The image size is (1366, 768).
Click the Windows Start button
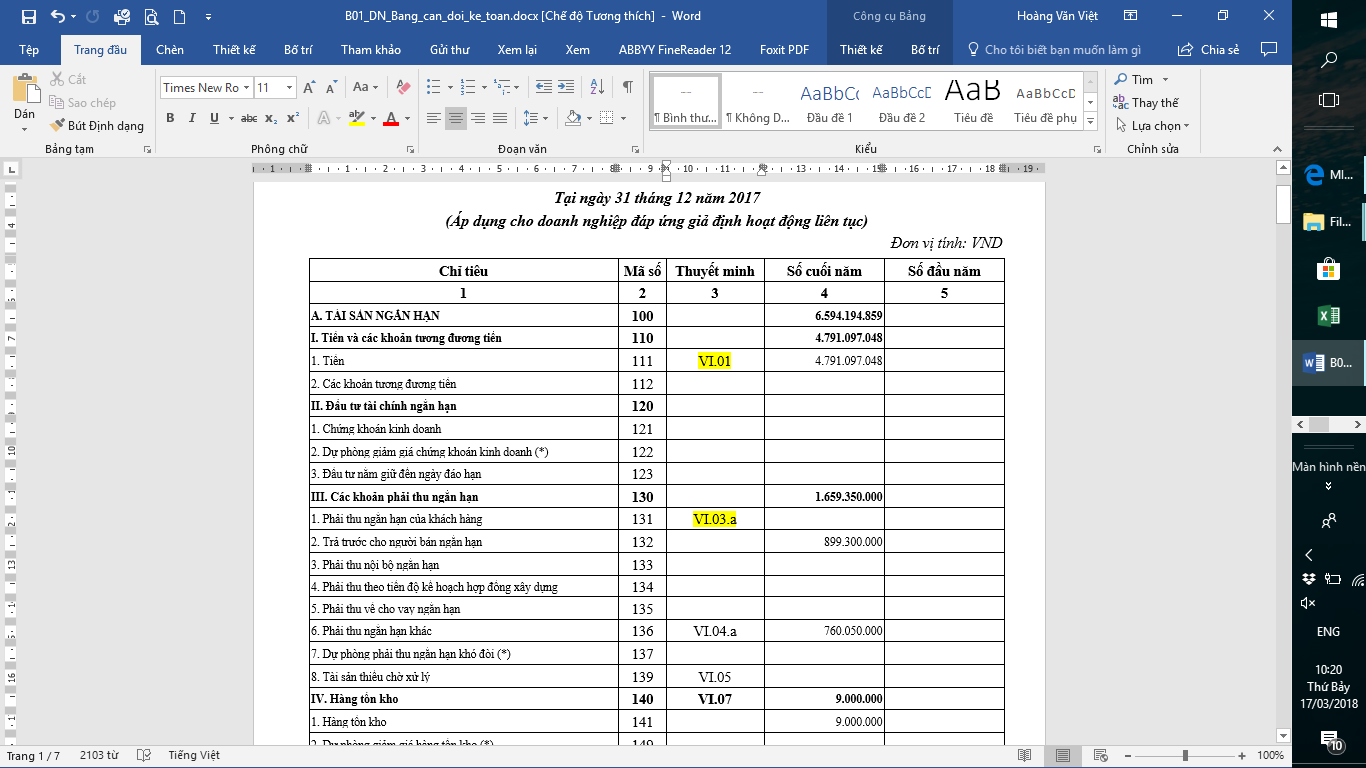pos(1329,20)
